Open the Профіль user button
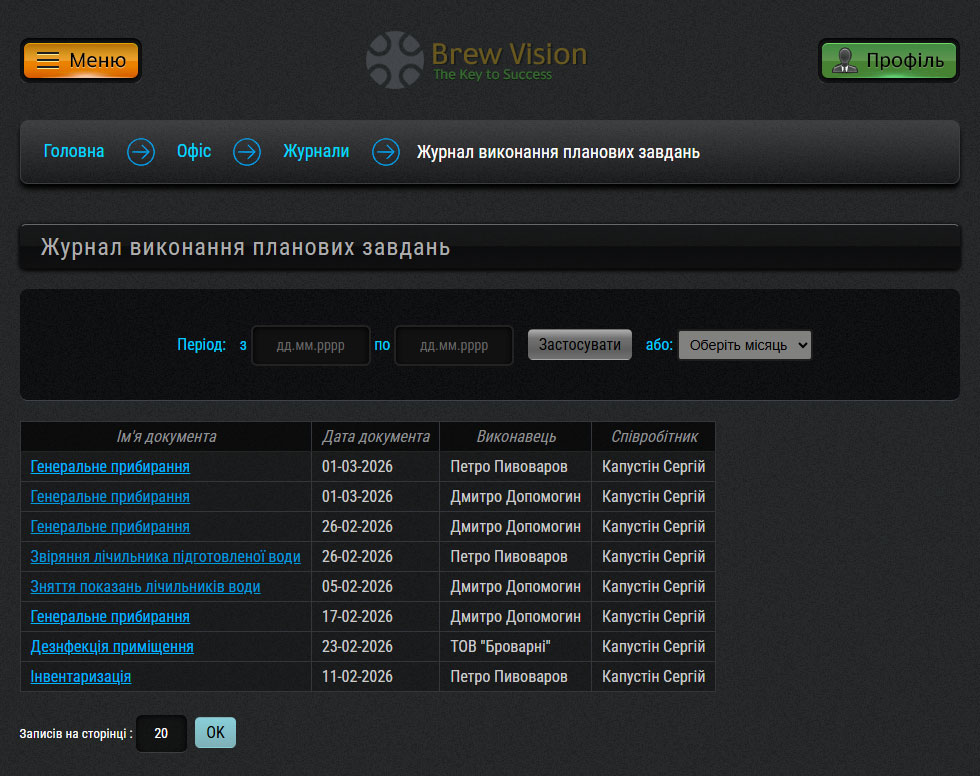Image resolution: width=980 pixels, height=776 pixels. pos(888,60)
